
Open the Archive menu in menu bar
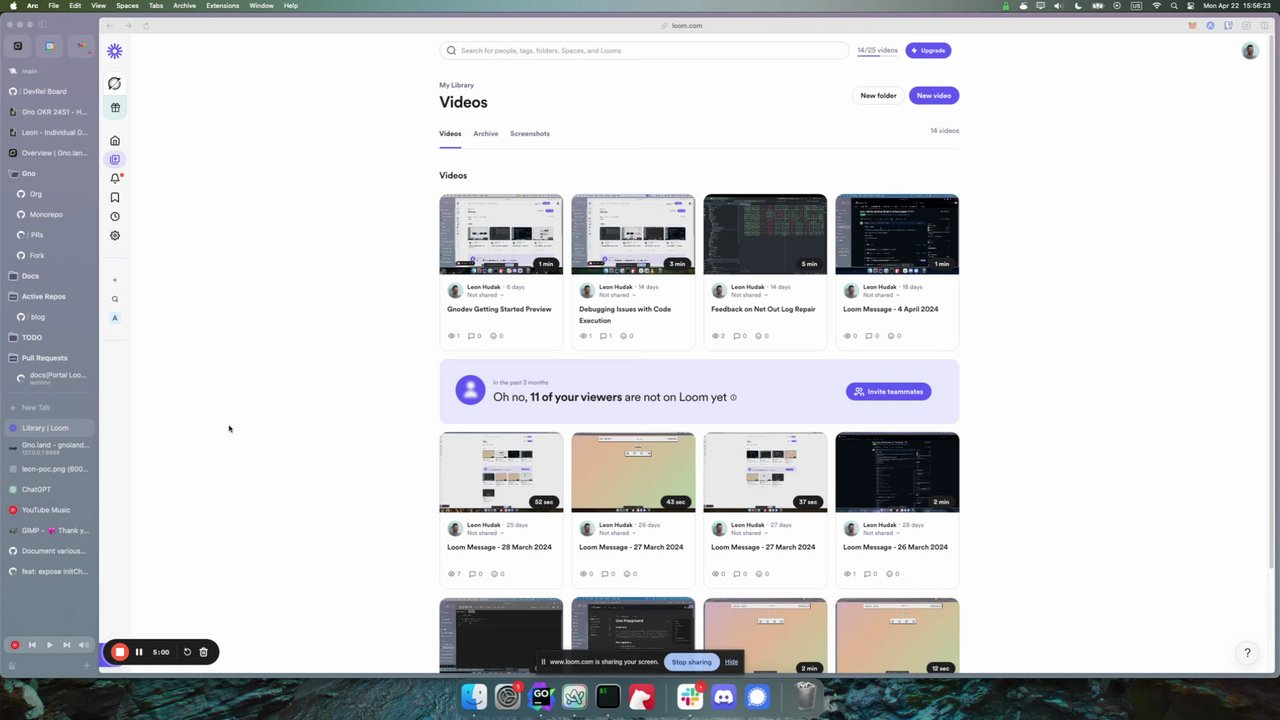pos(184,6)
